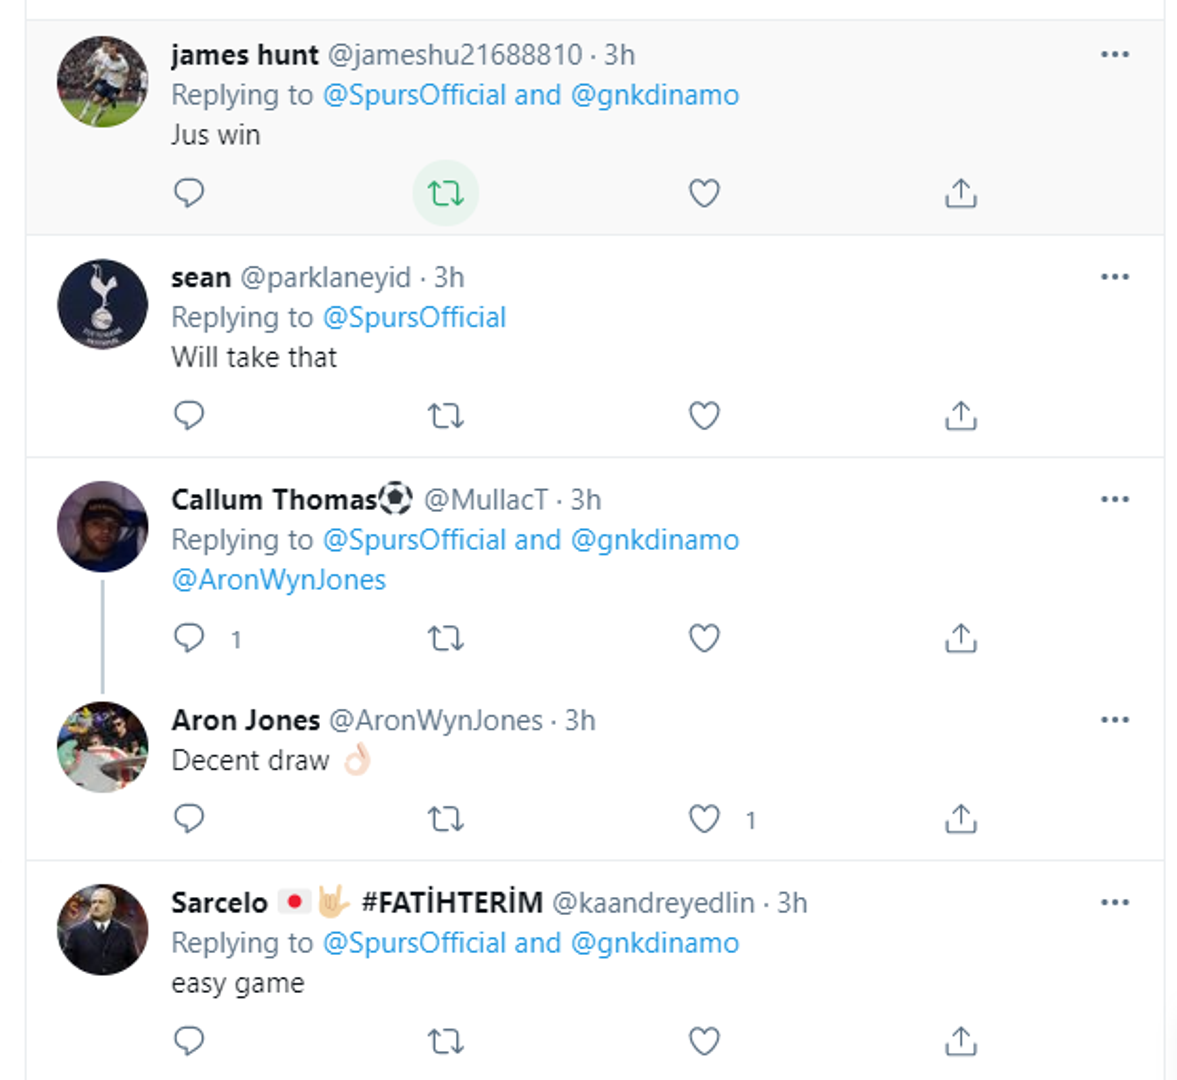The image size is (1177, 1080).
Task: Like sean's "Will take that" tweet
Action: [x=704, y=415]
